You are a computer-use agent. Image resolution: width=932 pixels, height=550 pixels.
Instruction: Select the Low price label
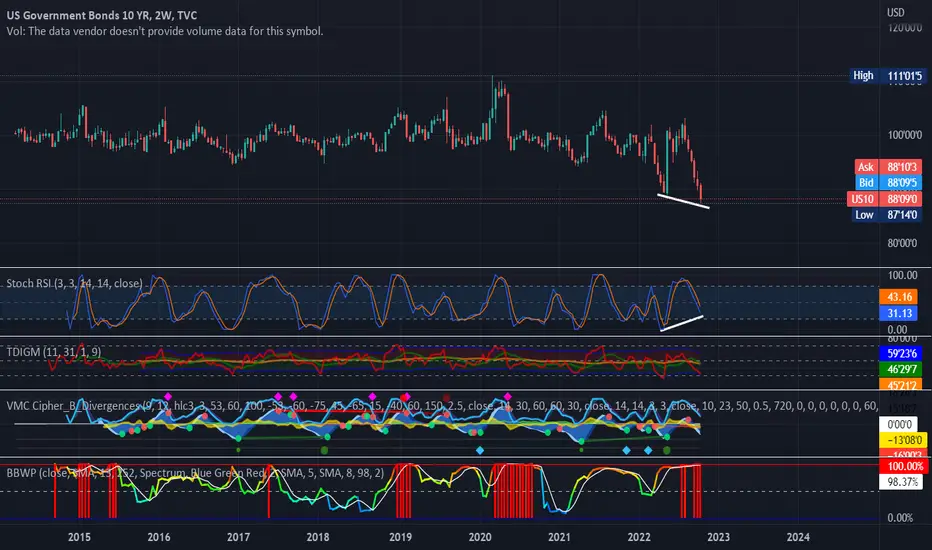click(x=864, y=215)
